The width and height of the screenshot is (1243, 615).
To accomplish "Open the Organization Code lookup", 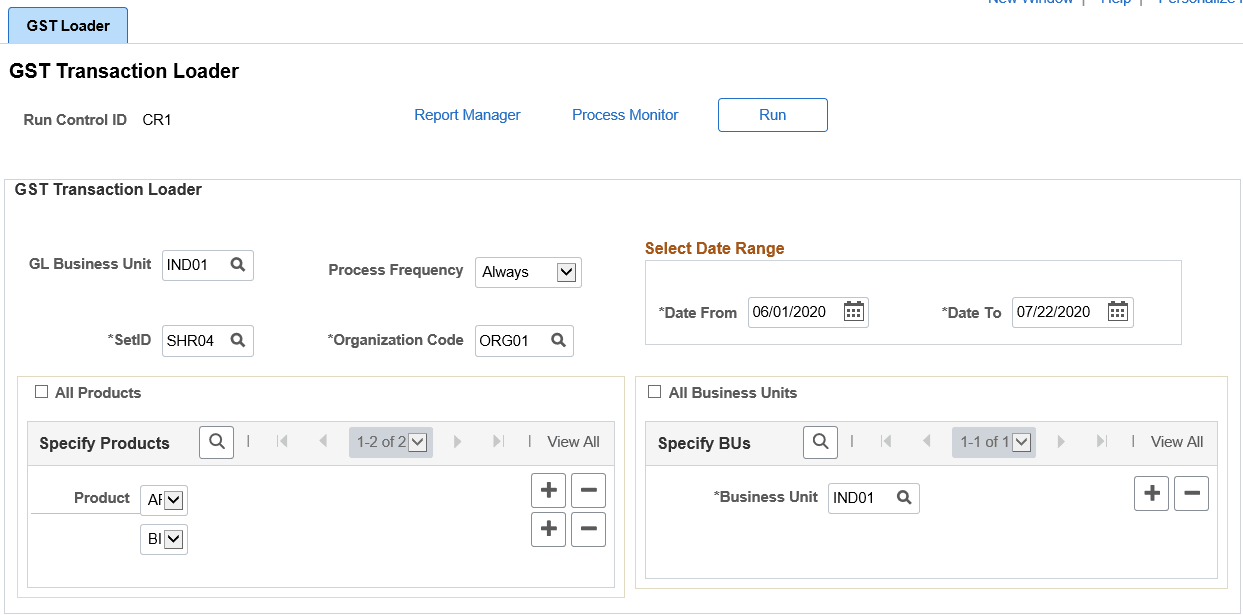I will (x=557, y=340).
